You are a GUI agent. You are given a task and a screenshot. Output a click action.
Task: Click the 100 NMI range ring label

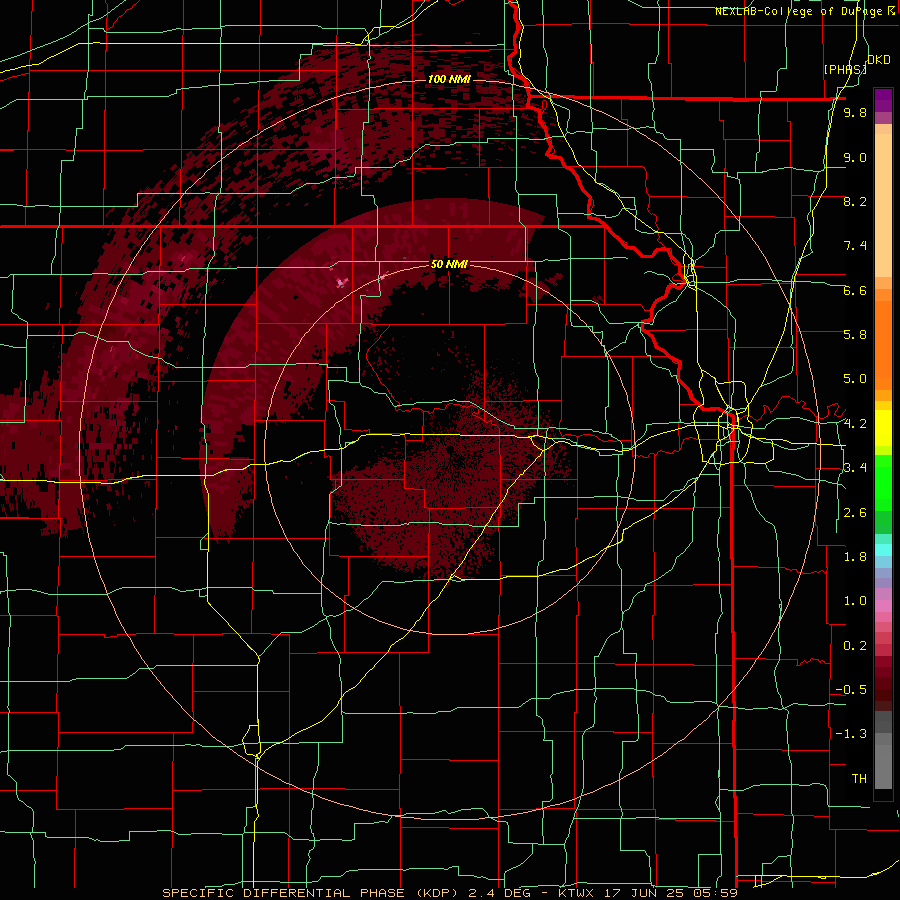pyautogui.click(x=449, y=79)
